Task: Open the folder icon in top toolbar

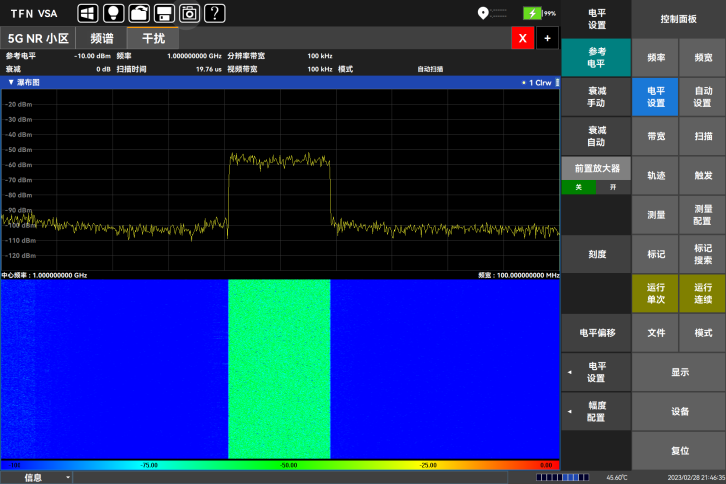Action: 139,13
